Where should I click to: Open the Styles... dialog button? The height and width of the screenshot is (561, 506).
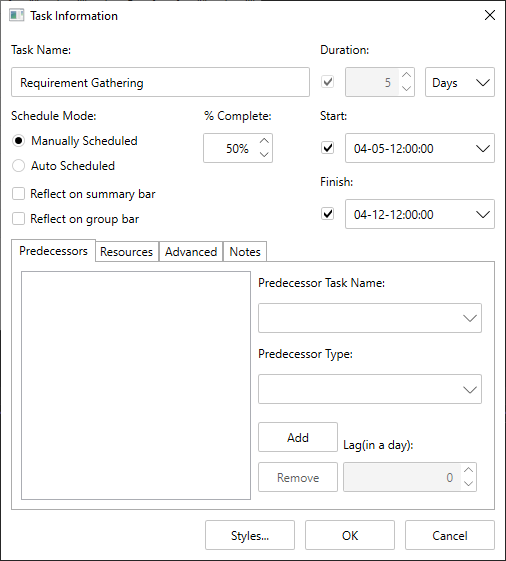(x=250, y=535)
